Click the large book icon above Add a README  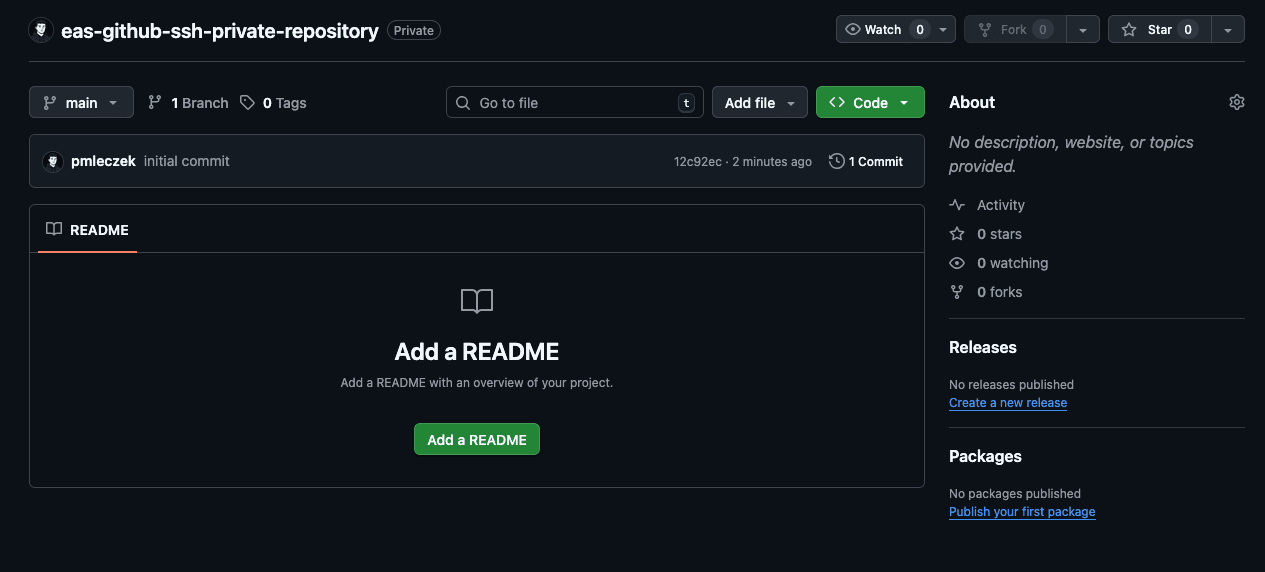[477, 301]
